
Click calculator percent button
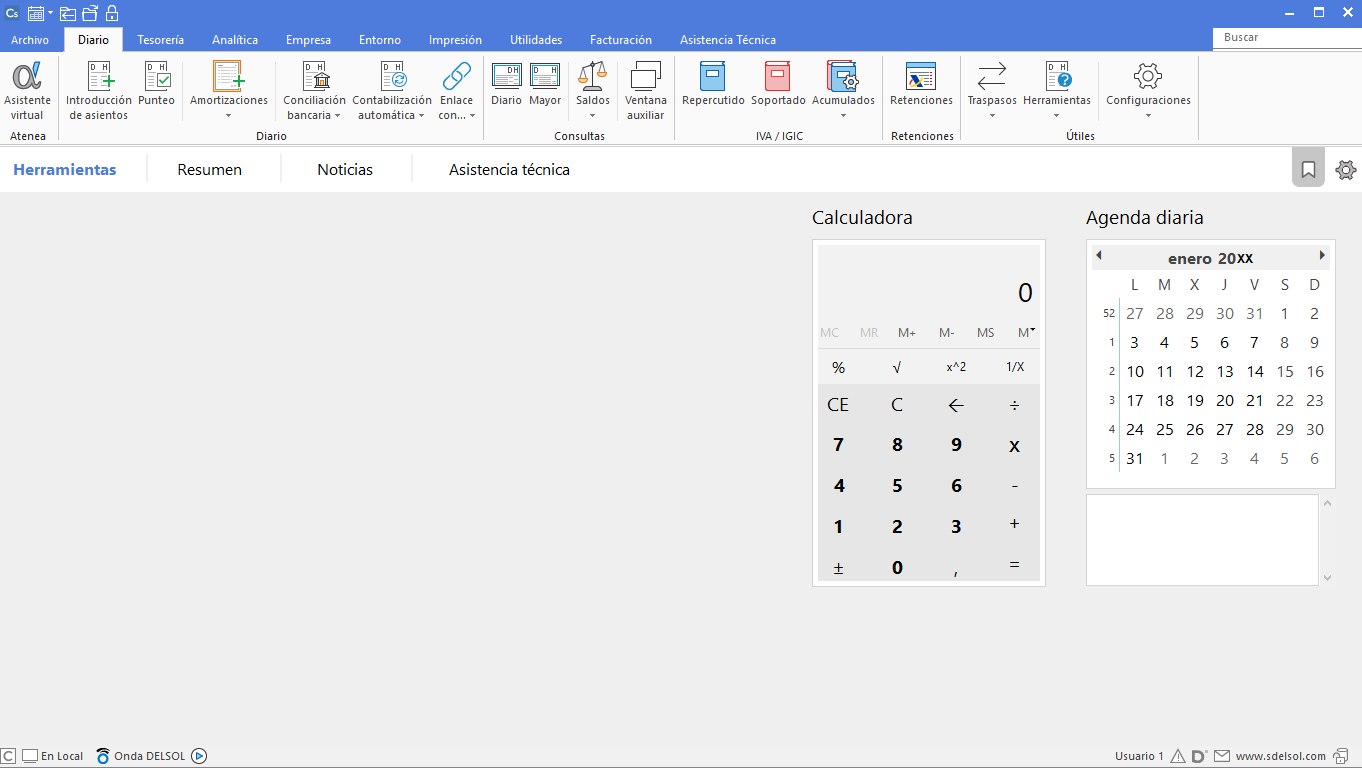[x=838, y=367]
